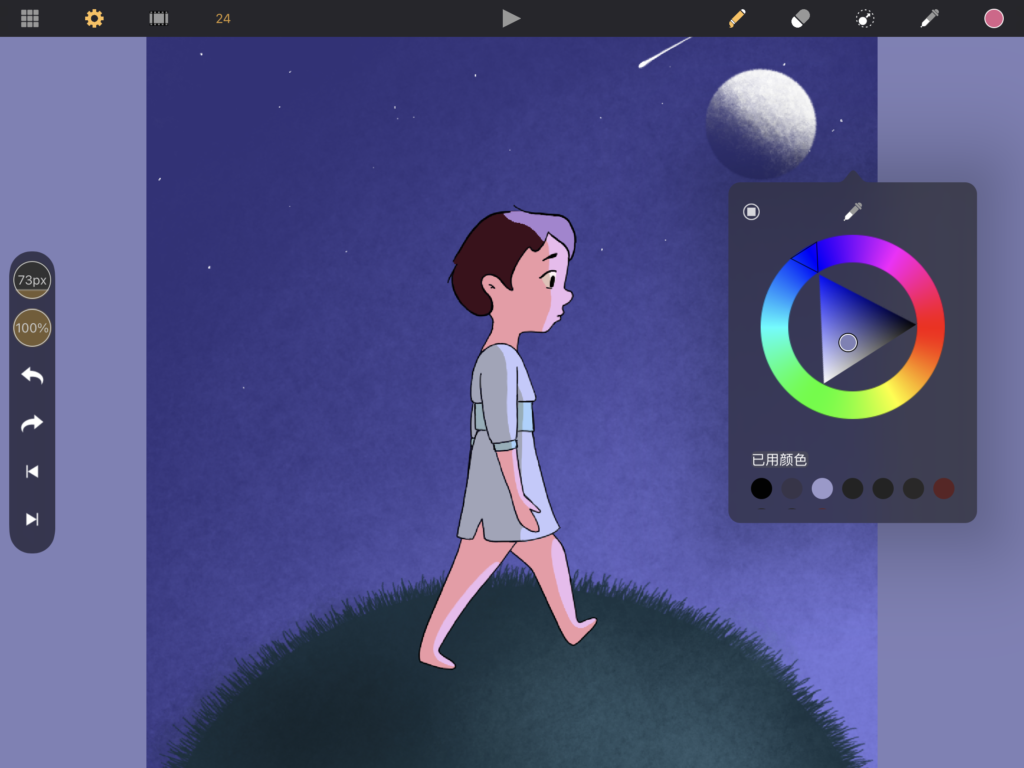
Task: Play the animation
Action: pos(511,18)
